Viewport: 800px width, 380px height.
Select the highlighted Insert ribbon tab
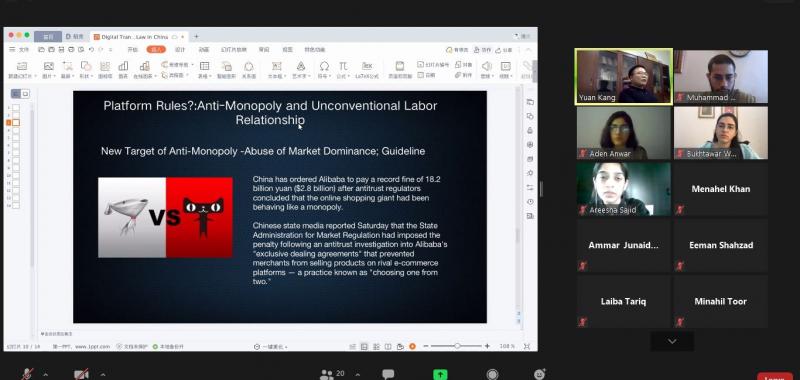[x=156, y=49]
